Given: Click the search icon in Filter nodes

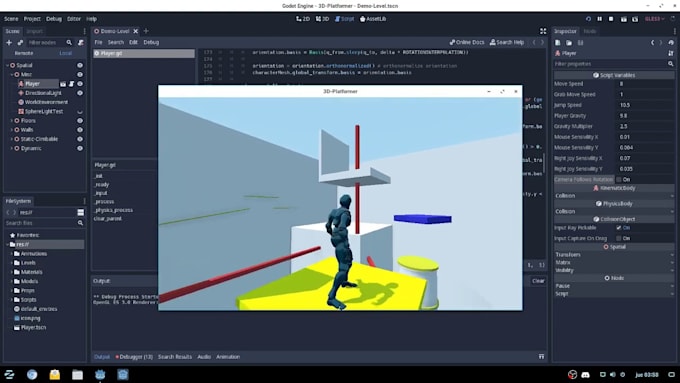Looking at the screenshot, I should pos(69,43).
